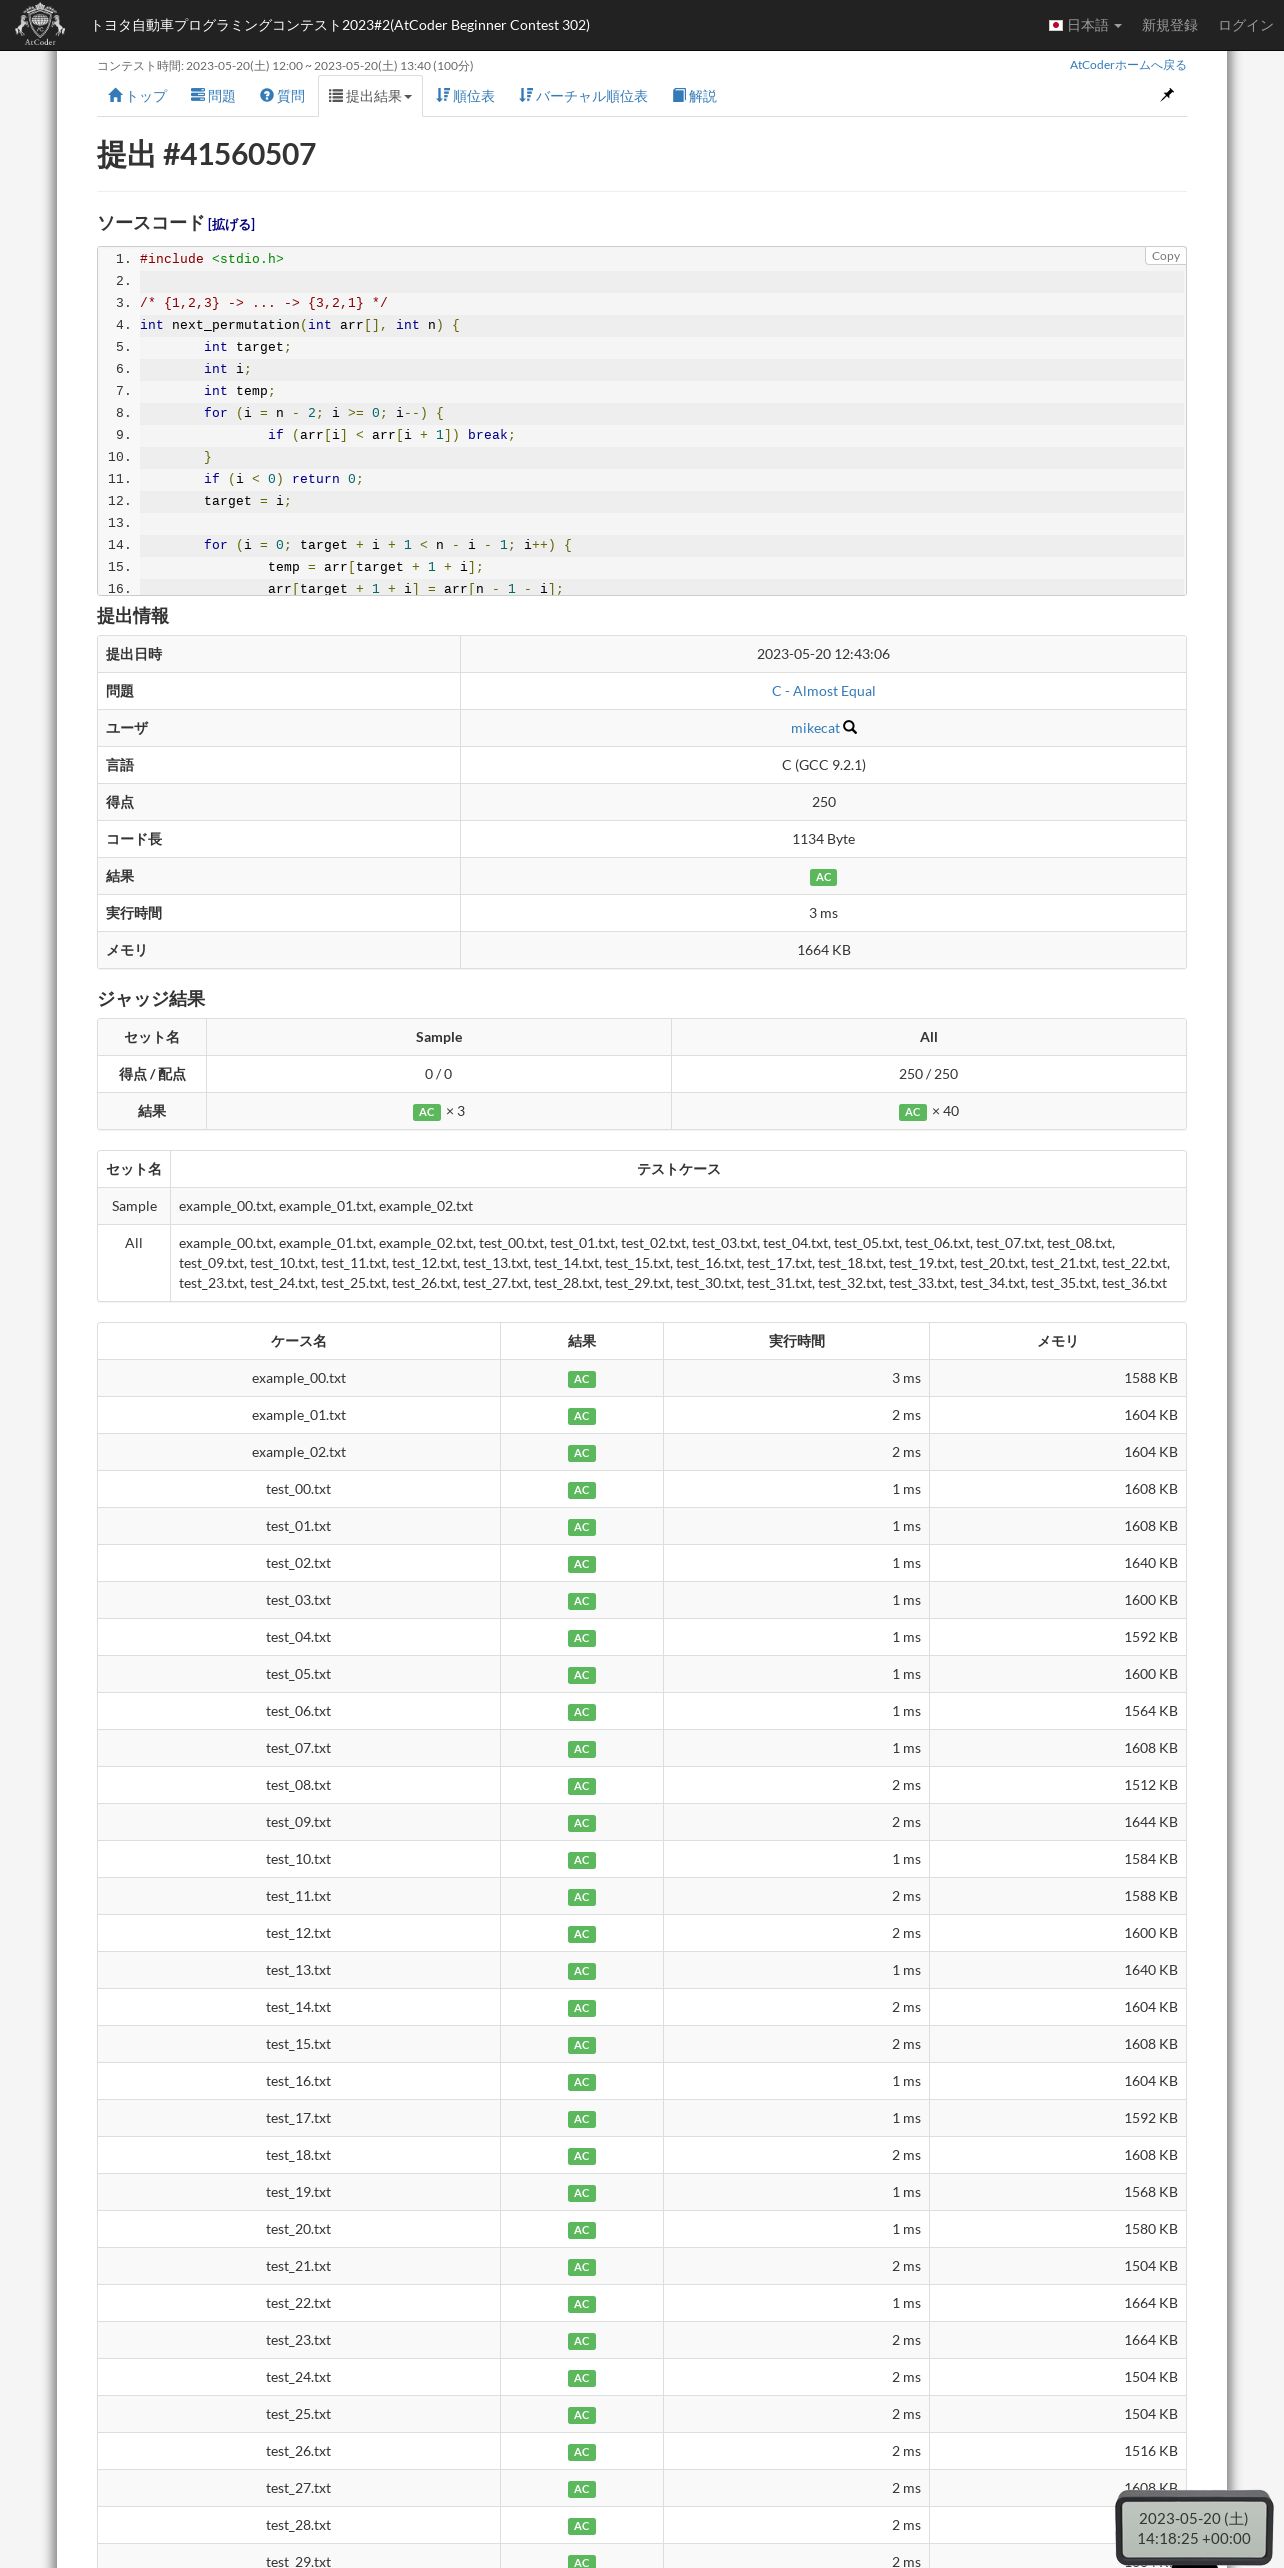Click the 提出 #41560507 heading
This screenshot has width=1284, height=2568.
click(x=206, y=154)
